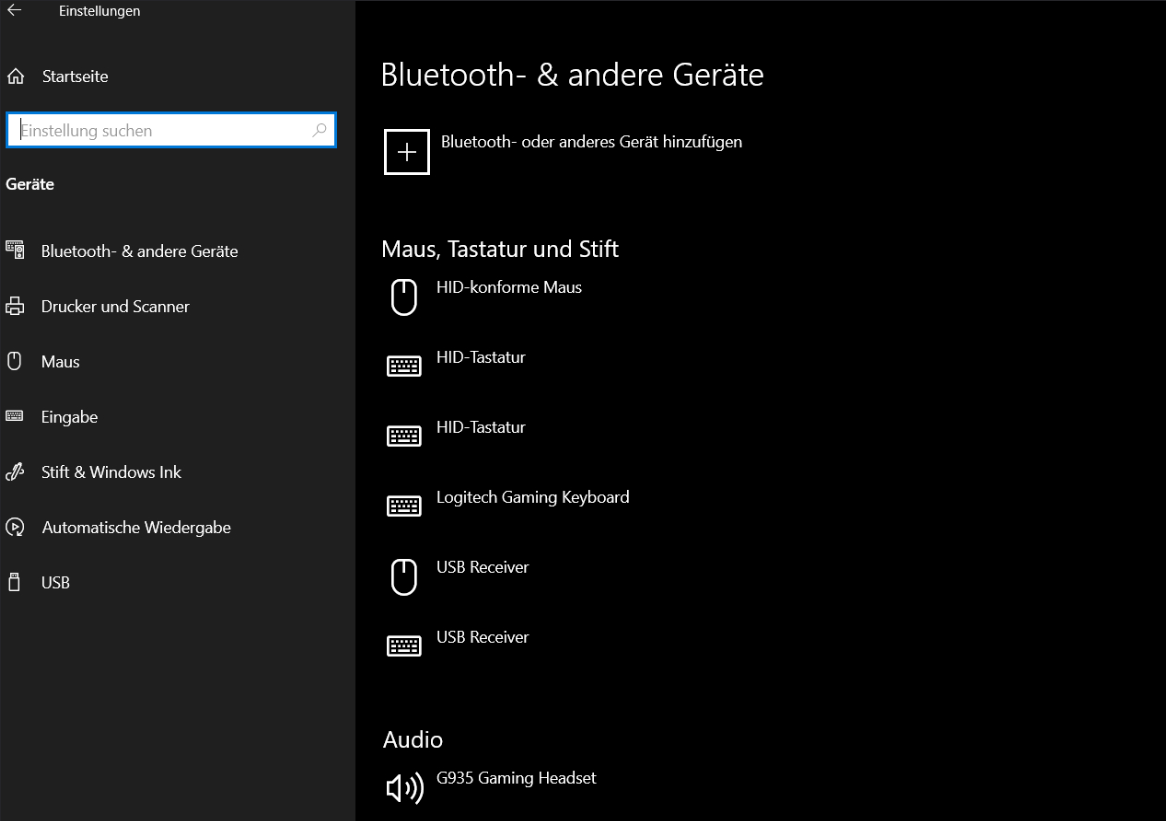Click the Bluetooth- & andere Geräte sidebar icon

15,251
